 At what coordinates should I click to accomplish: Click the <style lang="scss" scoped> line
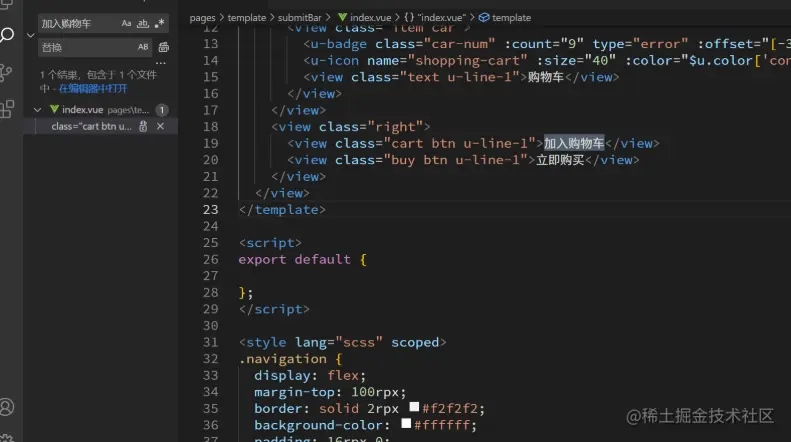point(343,342)
